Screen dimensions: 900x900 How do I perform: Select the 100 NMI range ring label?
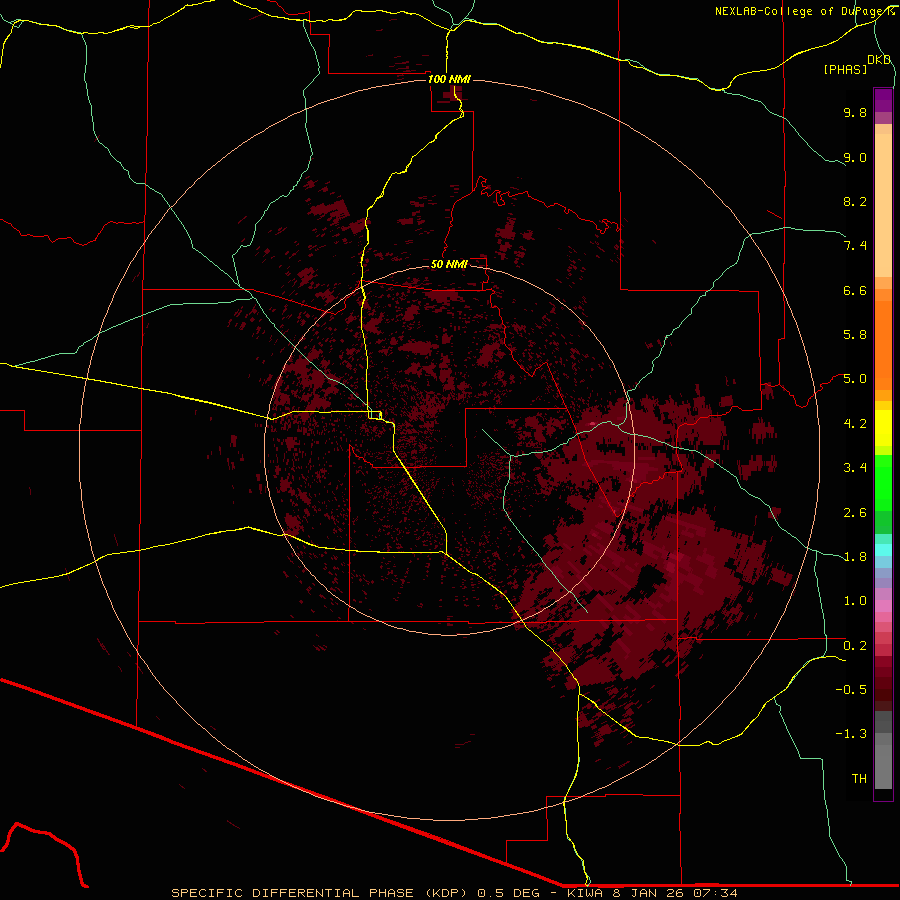click(449, 79)
